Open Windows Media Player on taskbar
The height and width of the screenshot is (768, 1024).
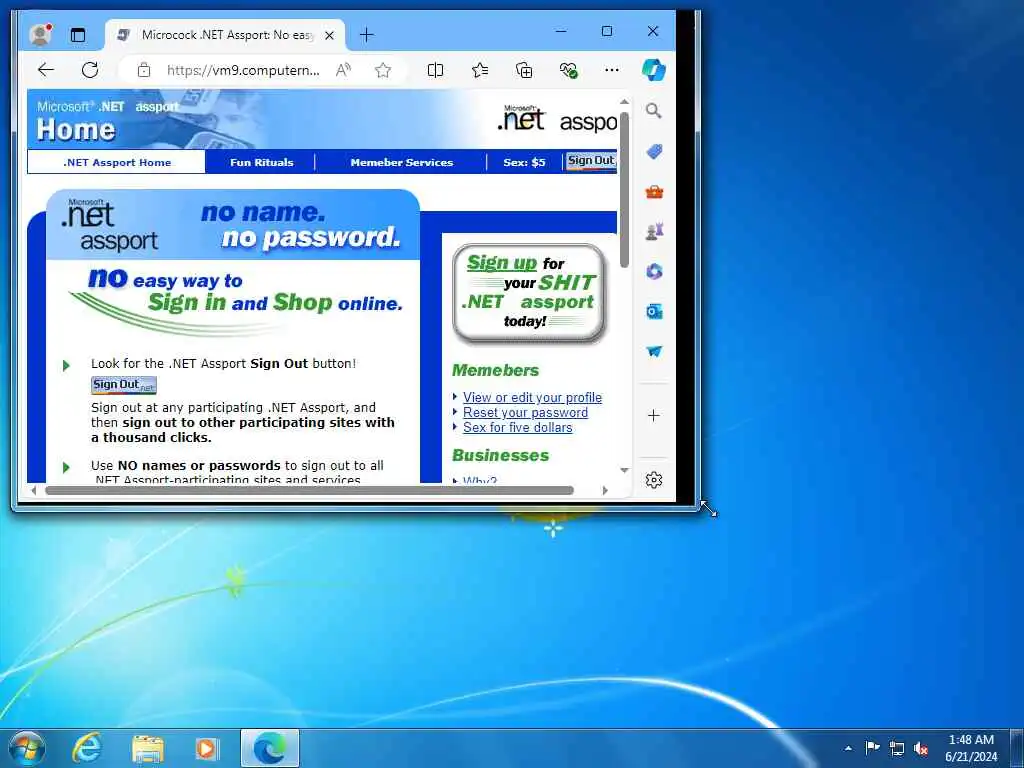coord(207,748)
